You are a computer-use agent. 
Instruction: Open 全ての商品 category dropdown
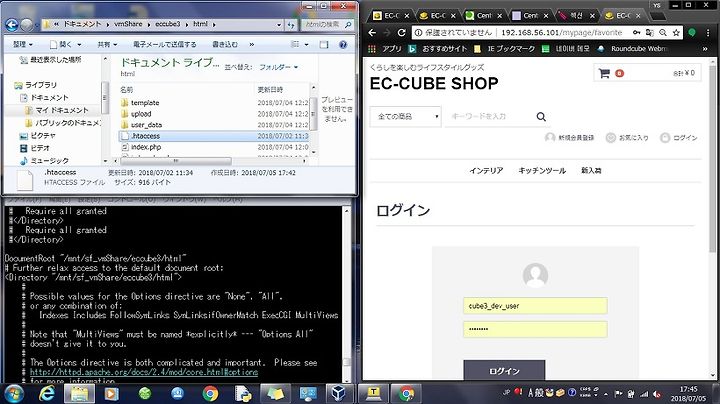click(x=405, y=117)
